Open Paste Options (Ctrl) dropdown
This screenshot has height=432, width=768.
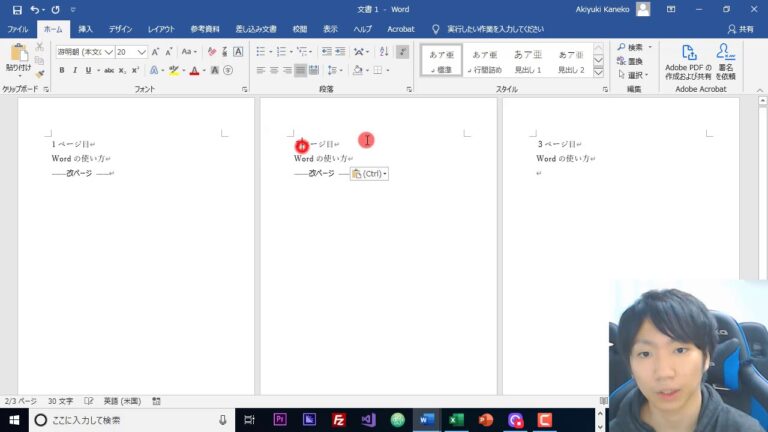tap(369, 174)
